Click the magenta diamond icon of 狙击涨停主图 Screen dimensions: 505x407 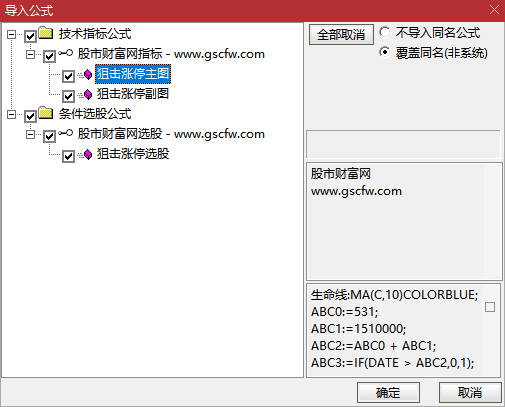click(x=88, y=74)
